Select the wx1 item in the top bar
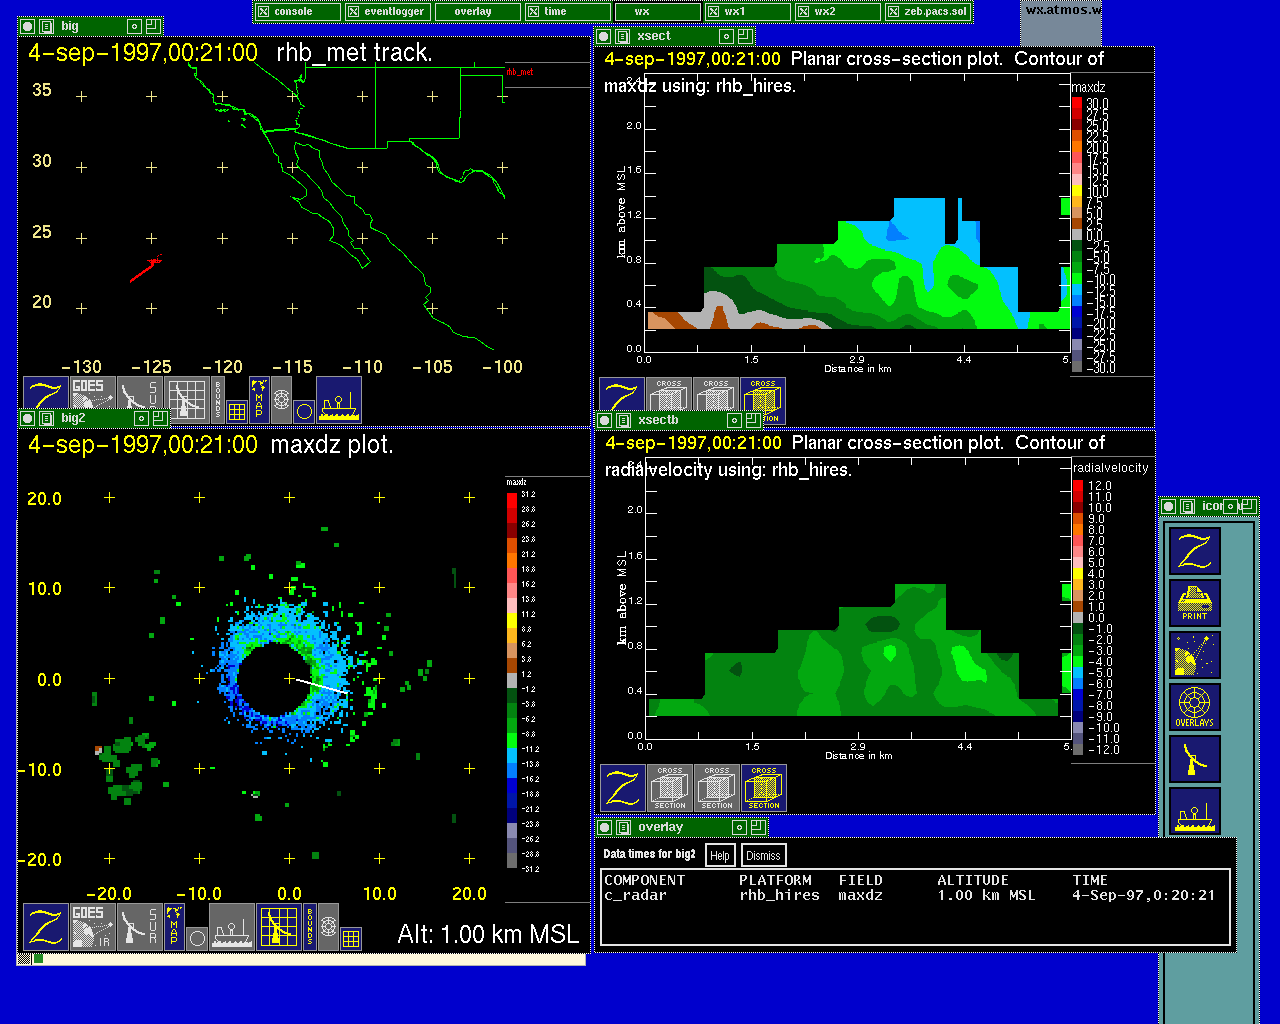The image size is (1280, 1024). 747,12
